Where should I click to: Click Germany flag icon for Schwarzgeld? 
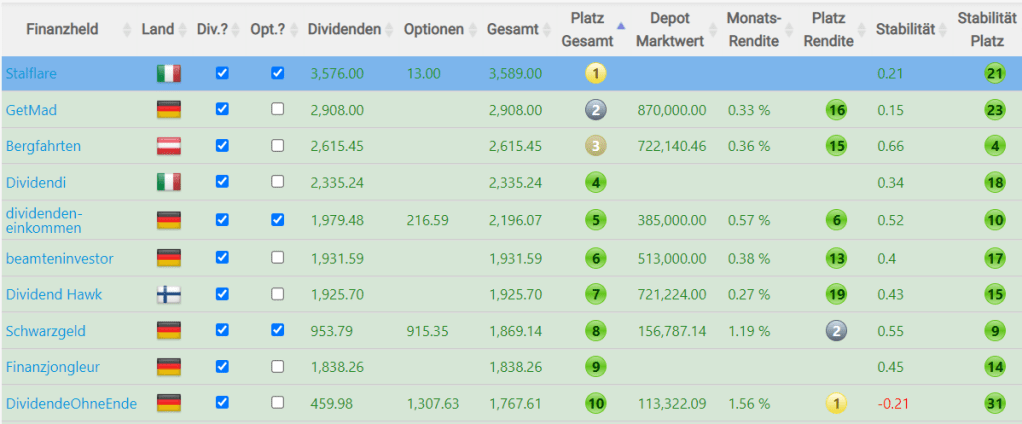point(168,330)
